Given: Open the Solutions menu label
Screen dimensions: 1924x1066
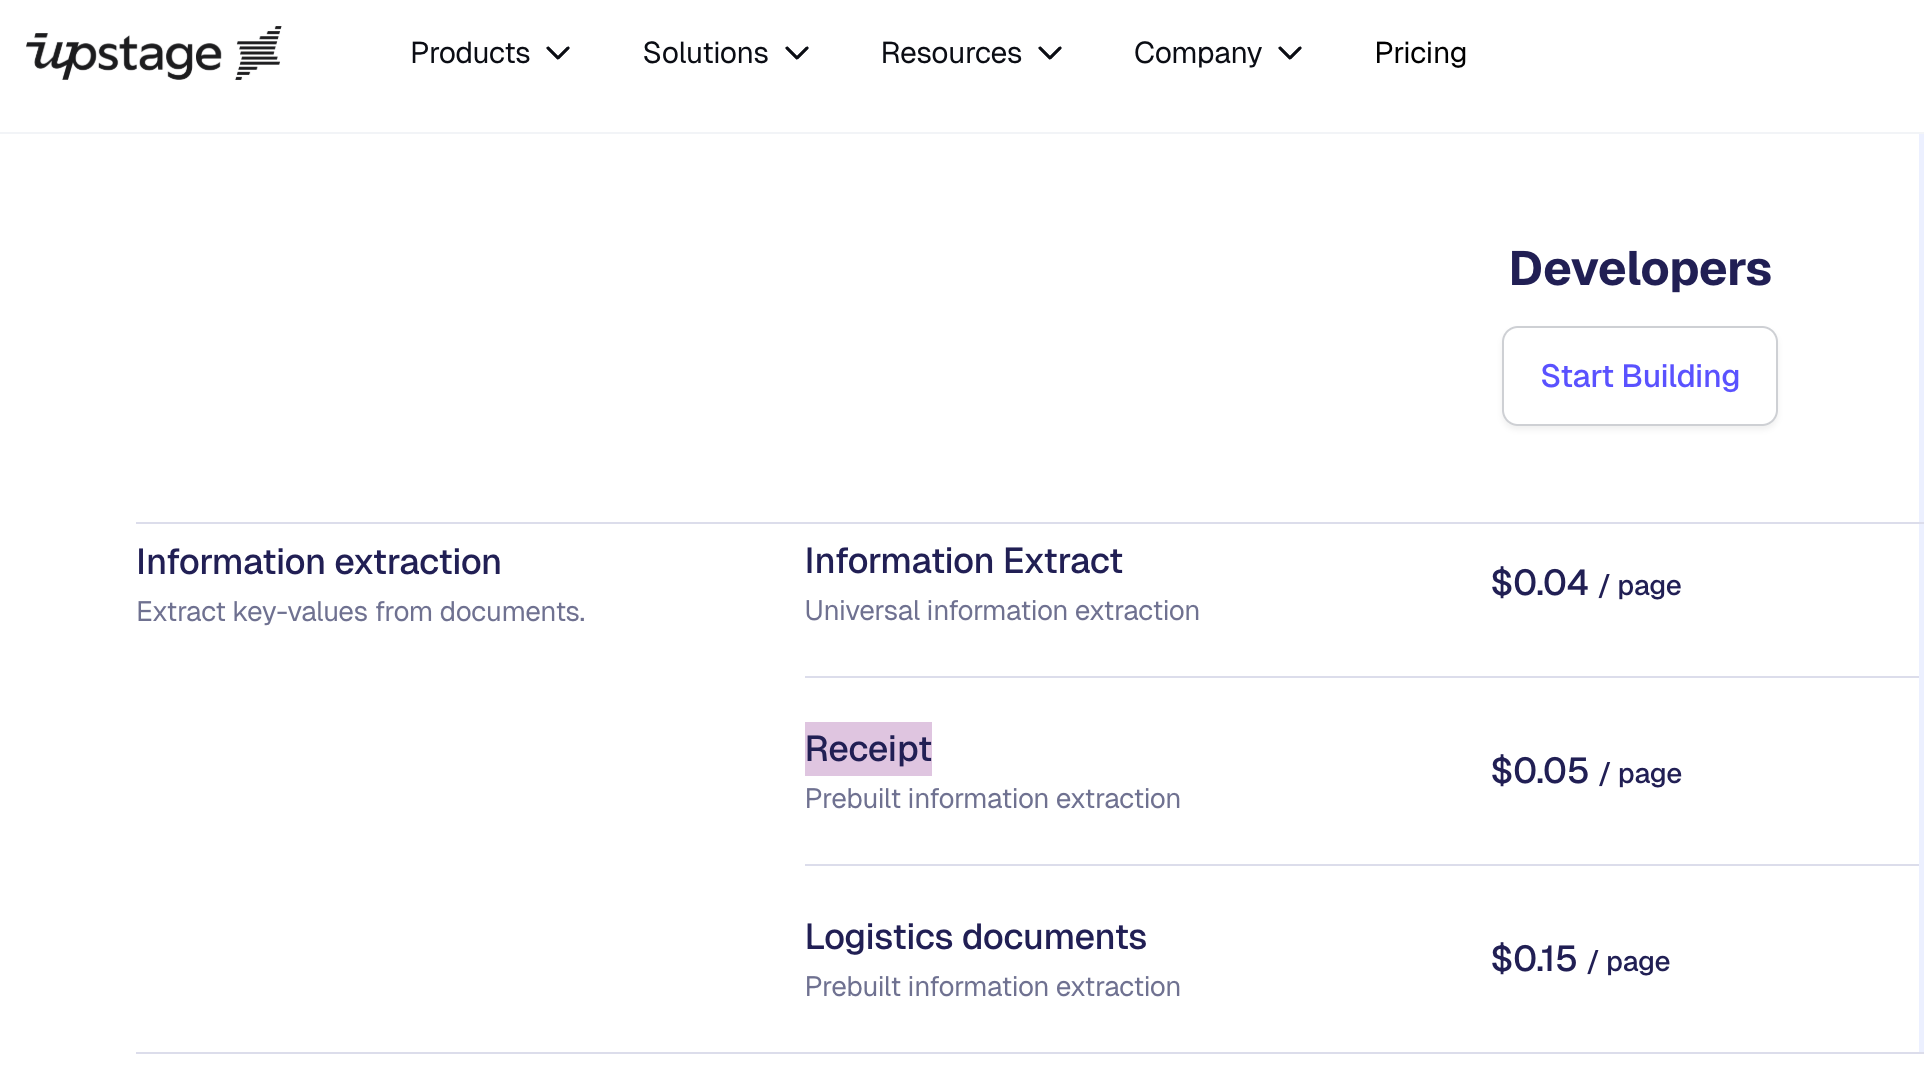Looking at the screenshot, I should [705, 53].
